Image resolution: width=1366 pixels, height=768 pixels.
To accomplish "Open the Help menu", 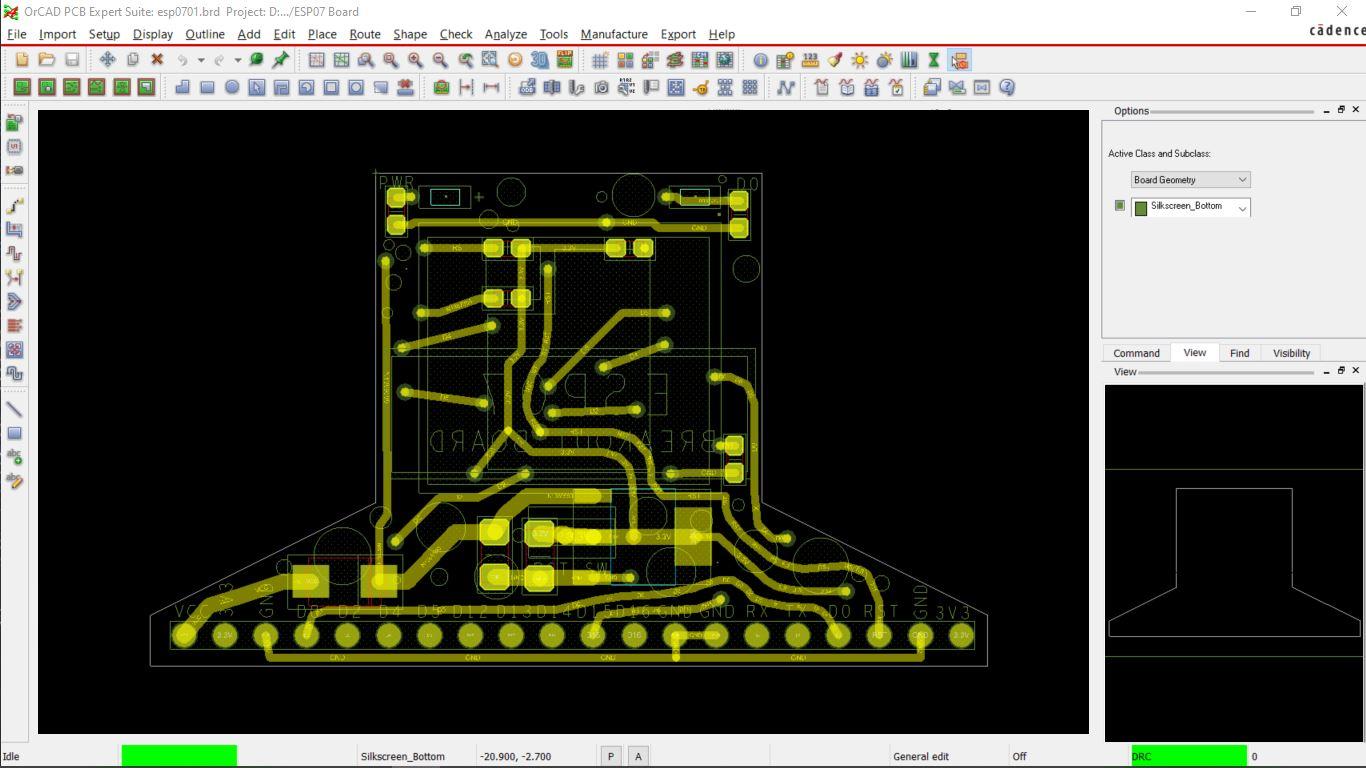I will click(721, 34).
